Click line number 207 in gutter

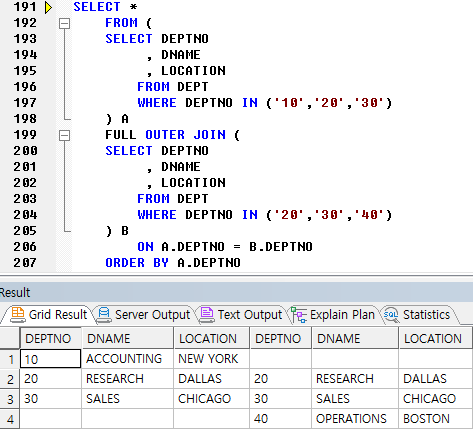(25, 263)
